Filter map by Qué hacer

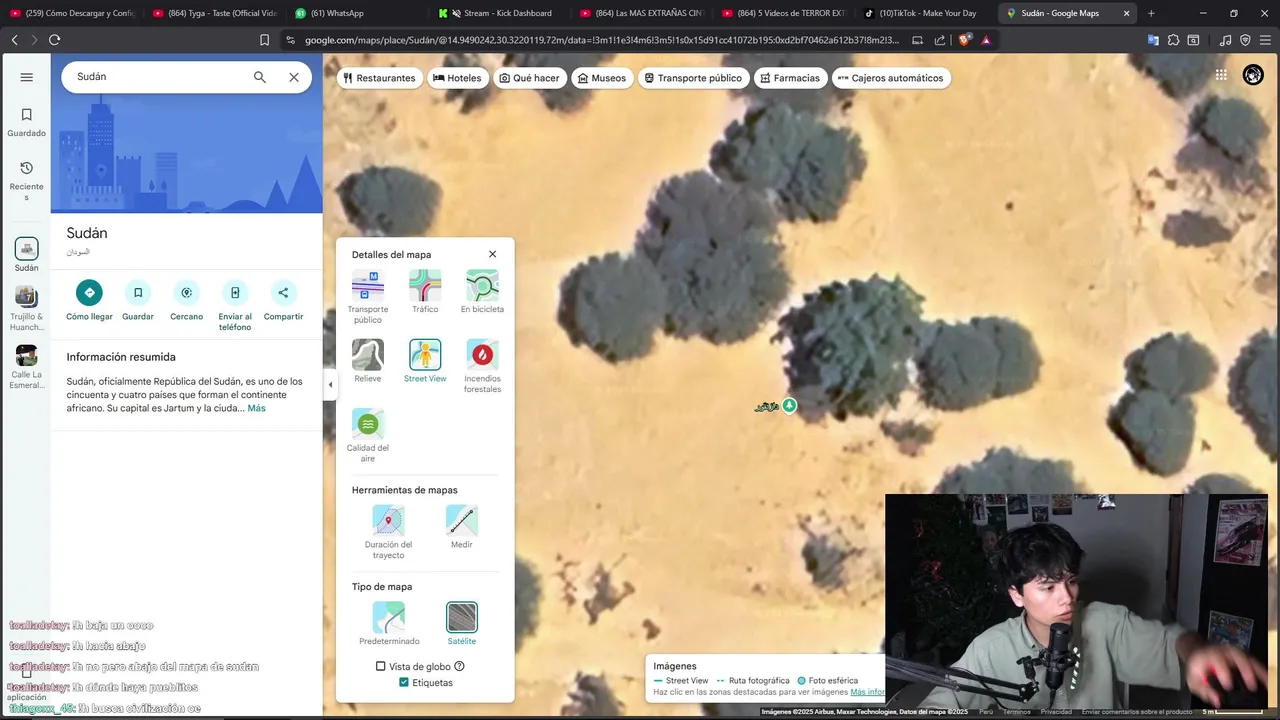point(530,78)
